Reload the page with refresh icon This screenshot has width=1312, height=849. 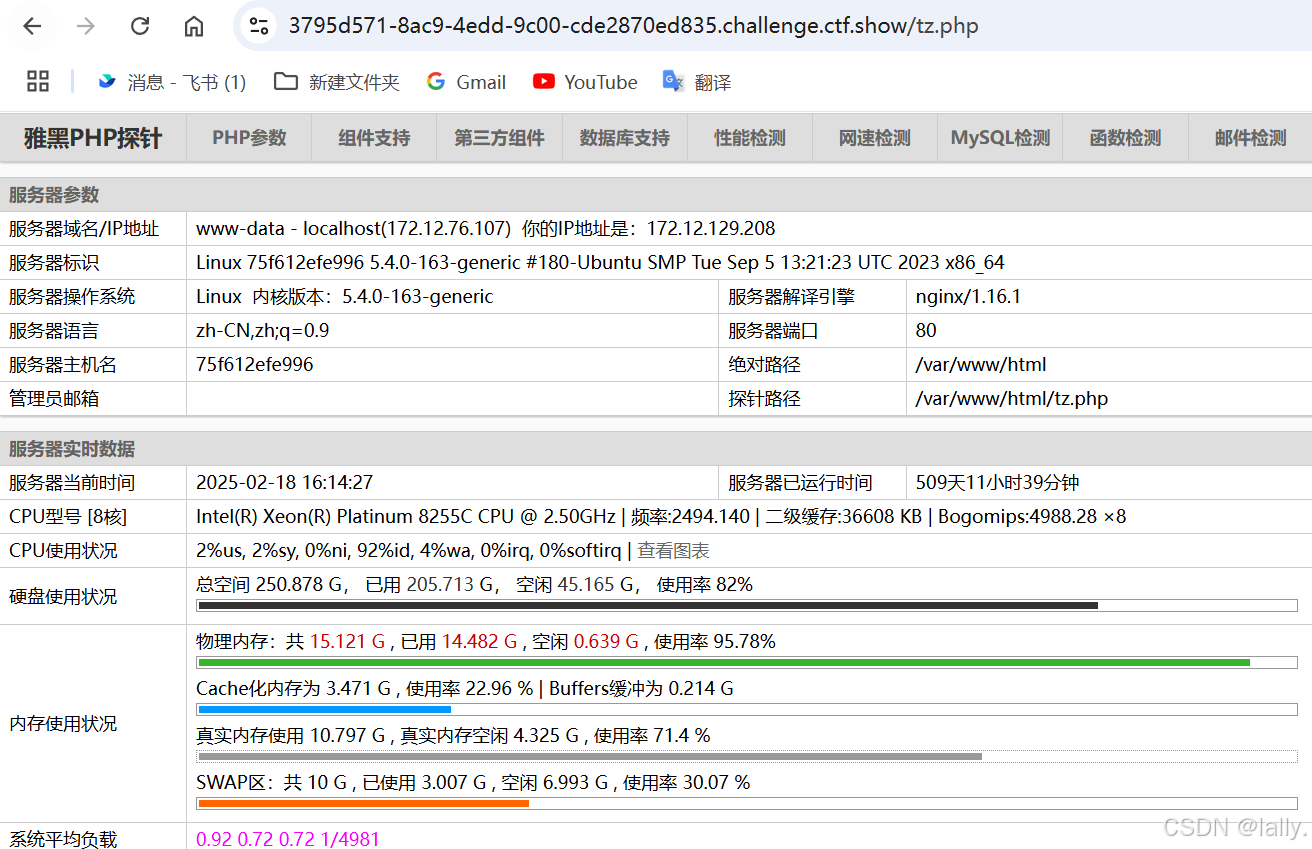[140, 27]
